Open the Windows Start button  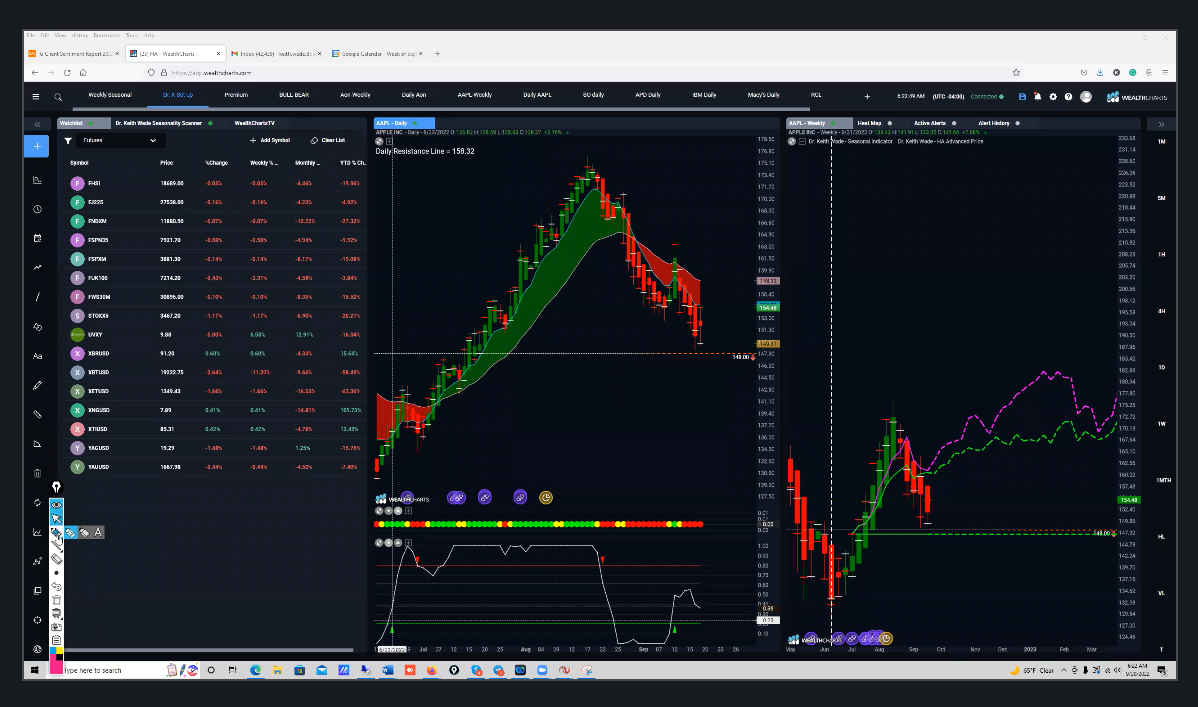pyautogui.click(x=34, y=670)
